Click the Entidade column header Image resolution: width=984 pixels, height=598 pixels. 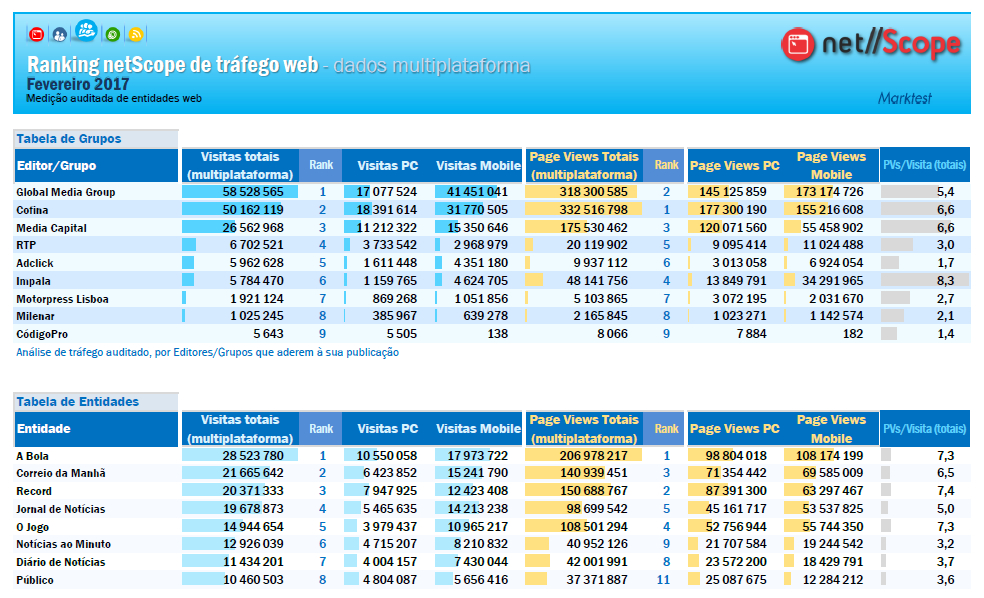pos(45,429)
